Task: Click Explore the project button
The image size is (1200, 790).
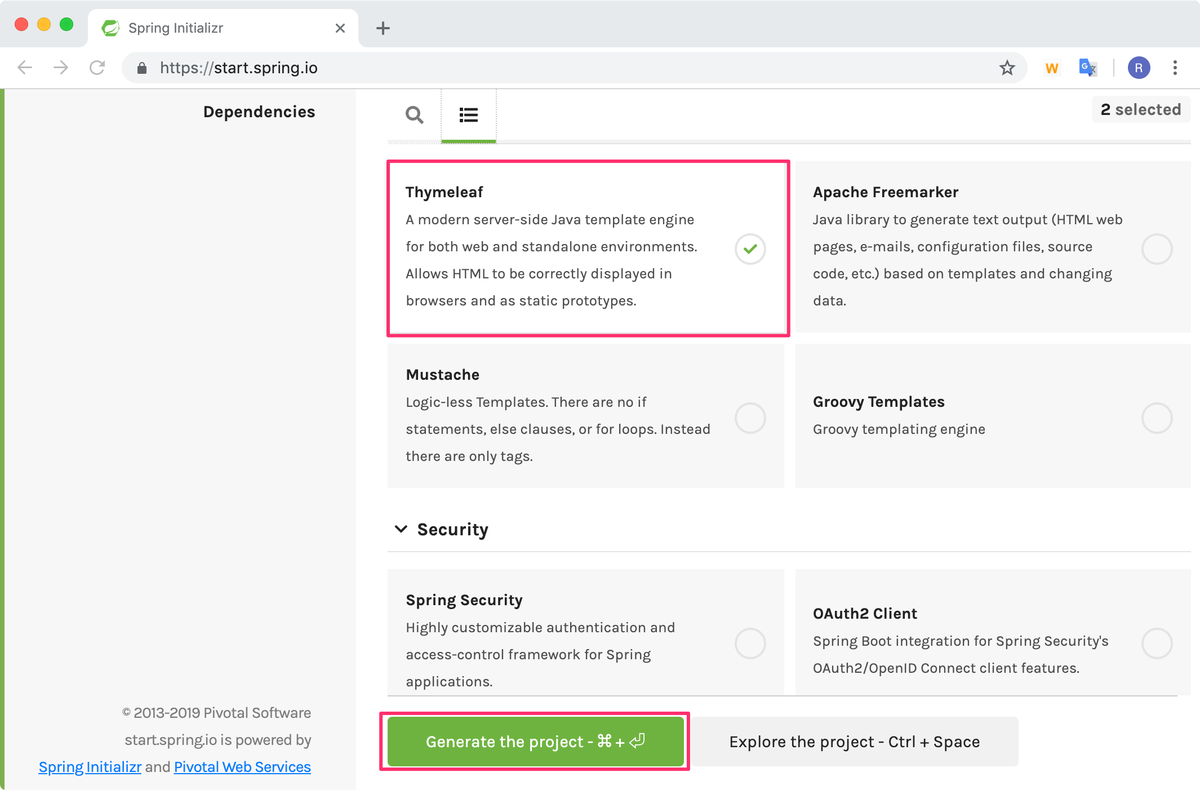Action: 854,741
